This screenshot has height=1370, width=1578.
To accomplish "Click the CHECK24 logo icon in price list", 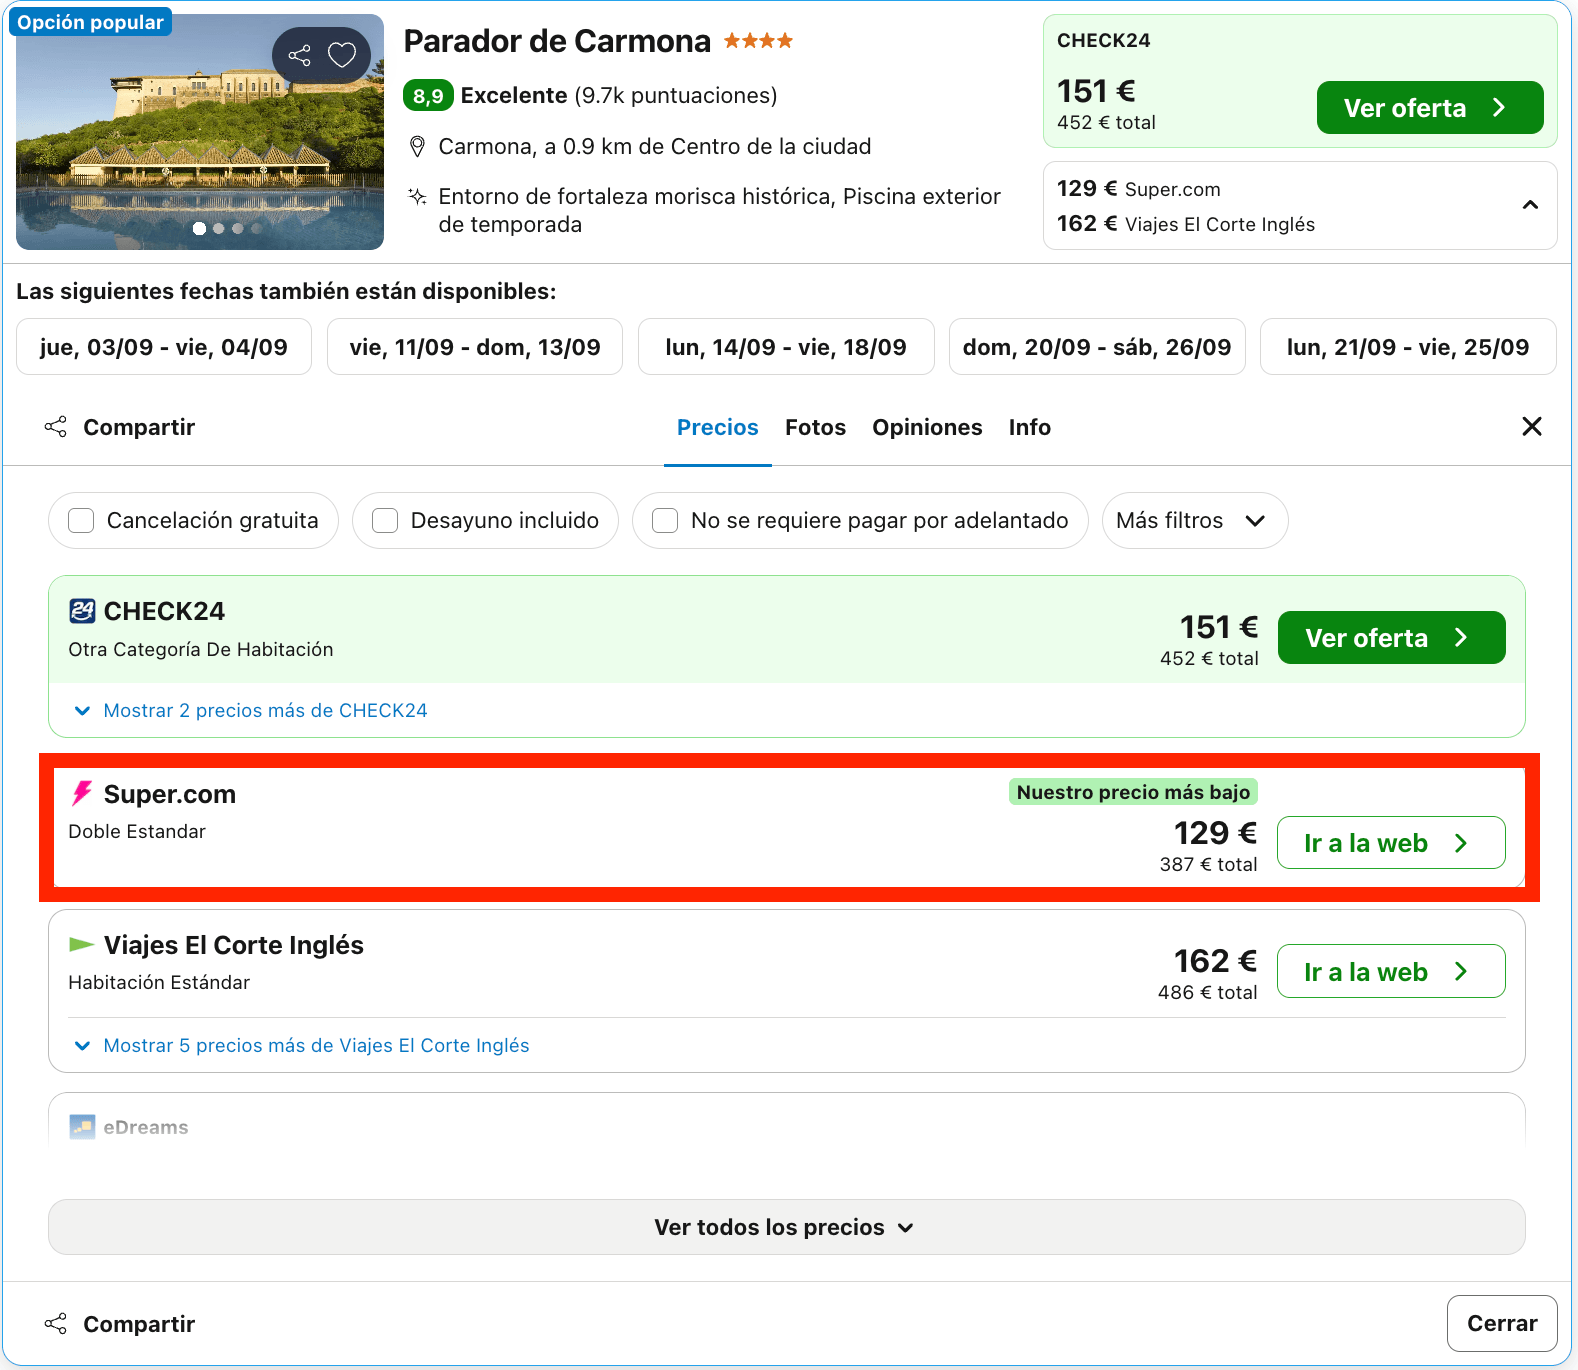I will (82, 611).
